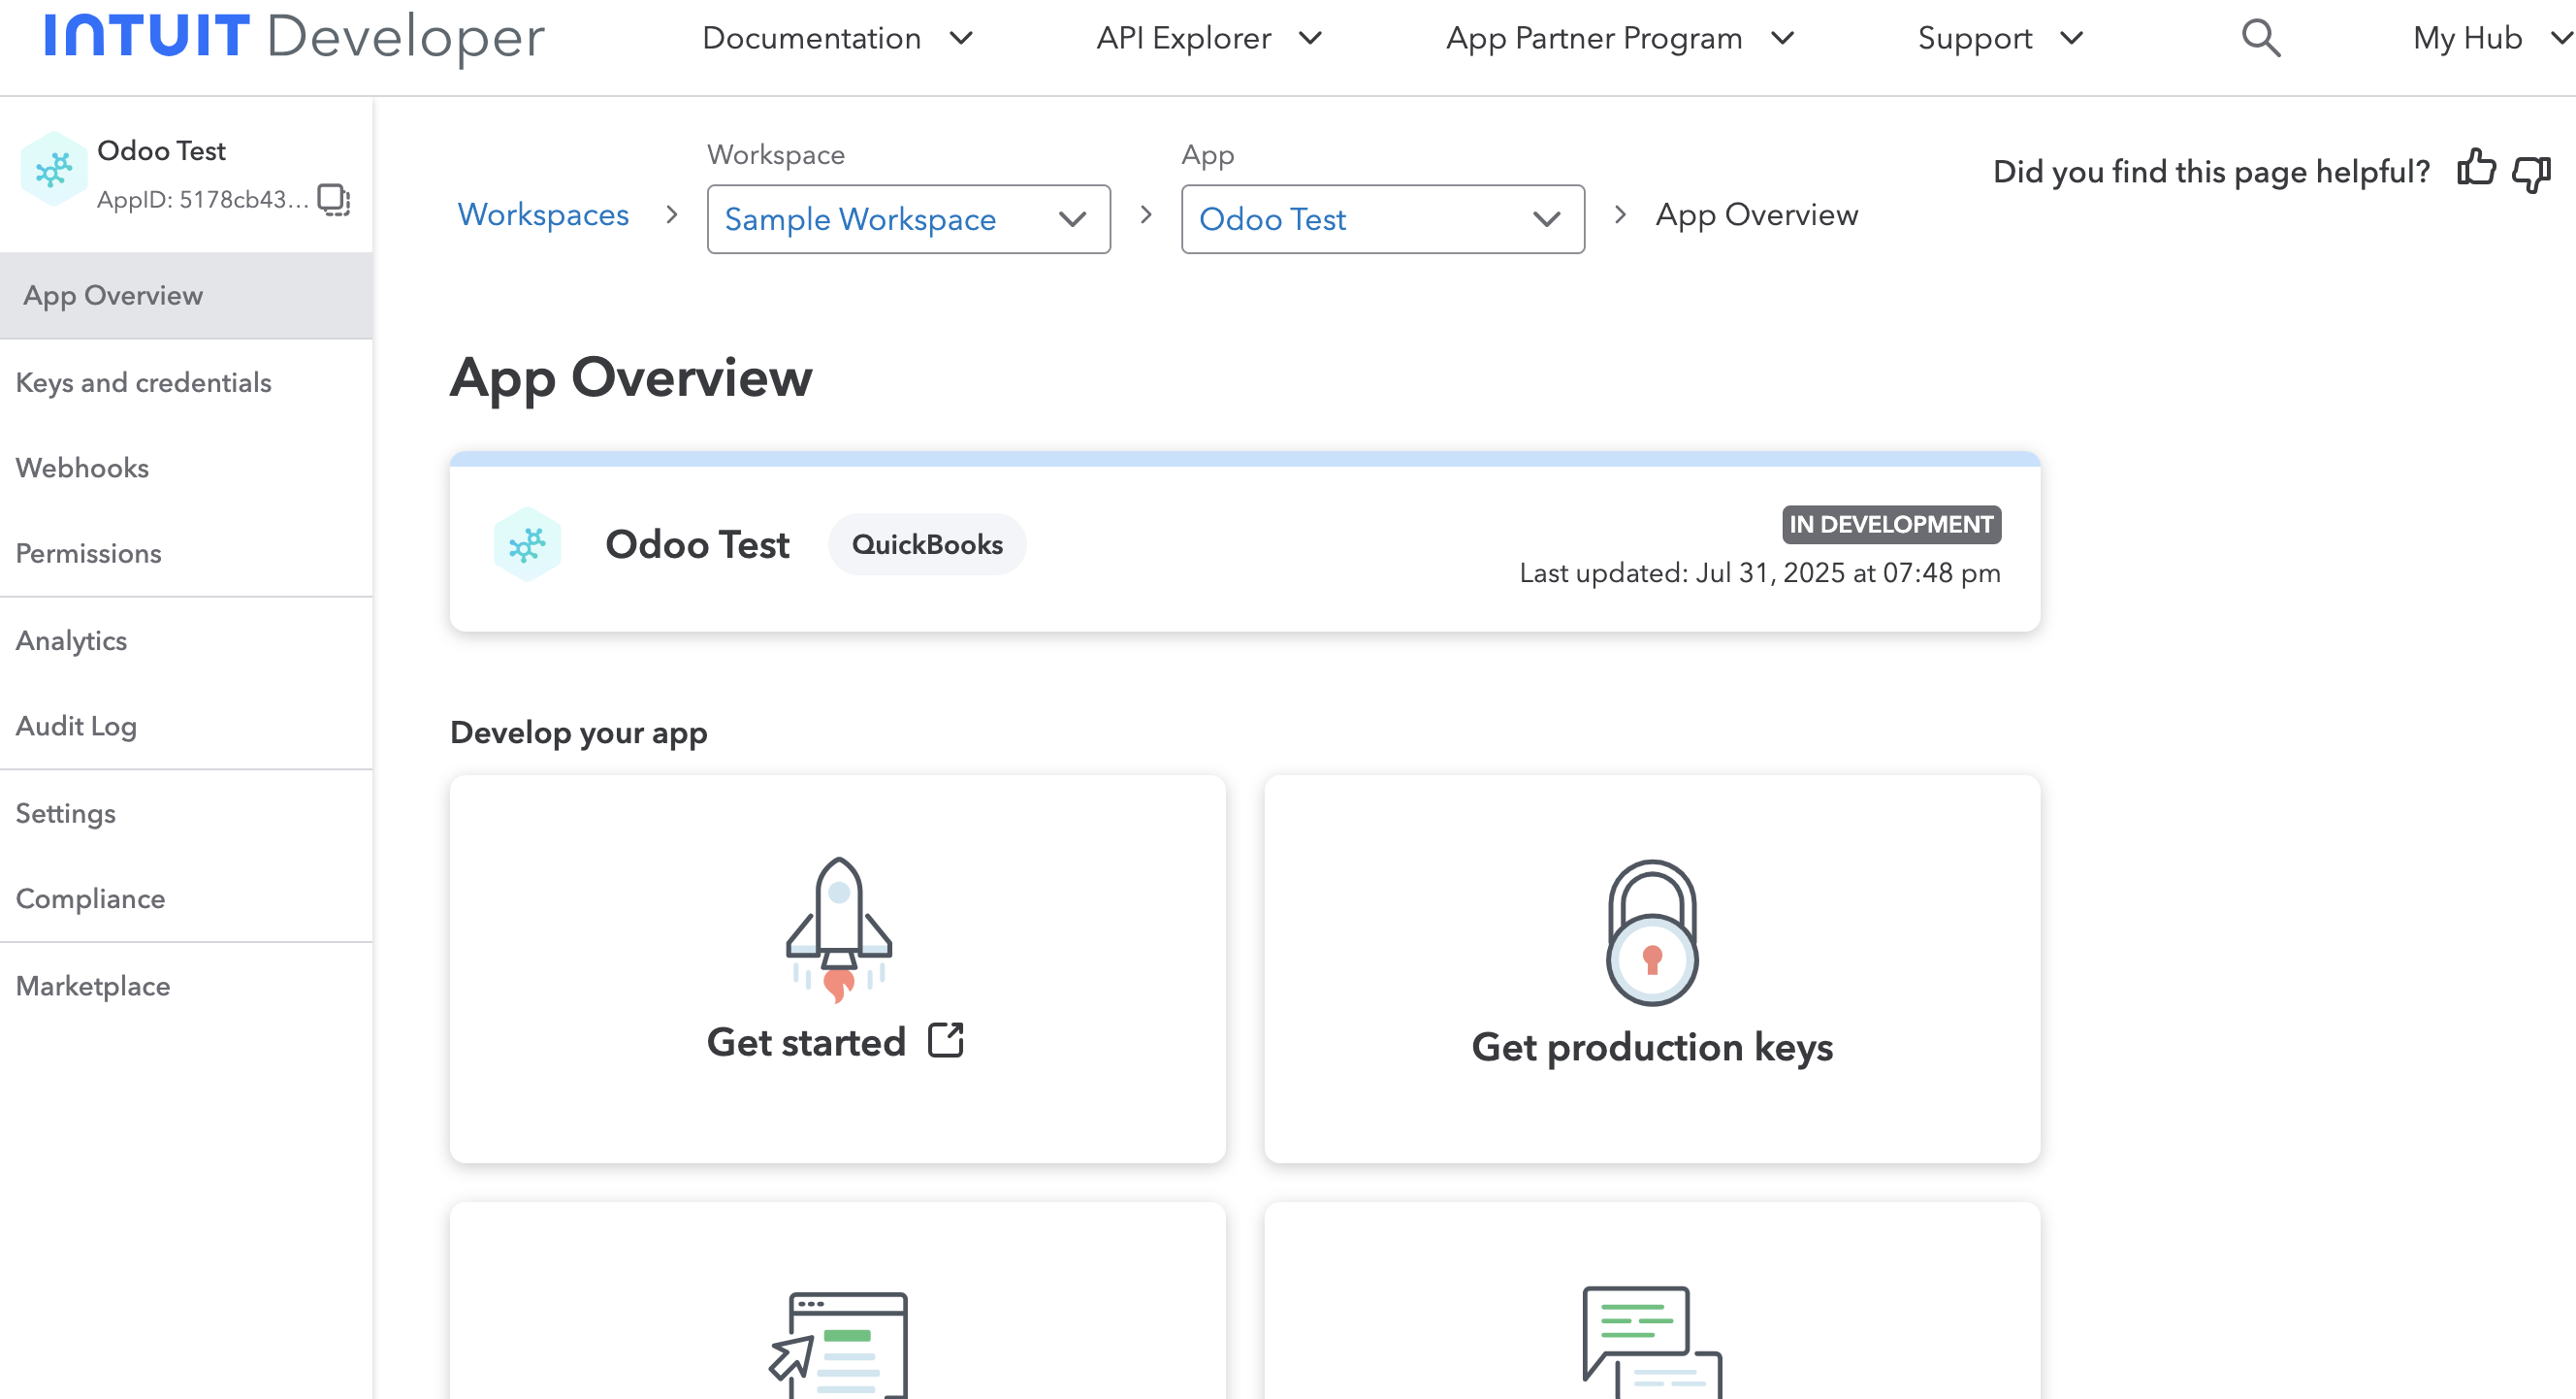2576x1399 pixels.
Task: Click the Get started card title
Action: click(x=806, y=1042)
